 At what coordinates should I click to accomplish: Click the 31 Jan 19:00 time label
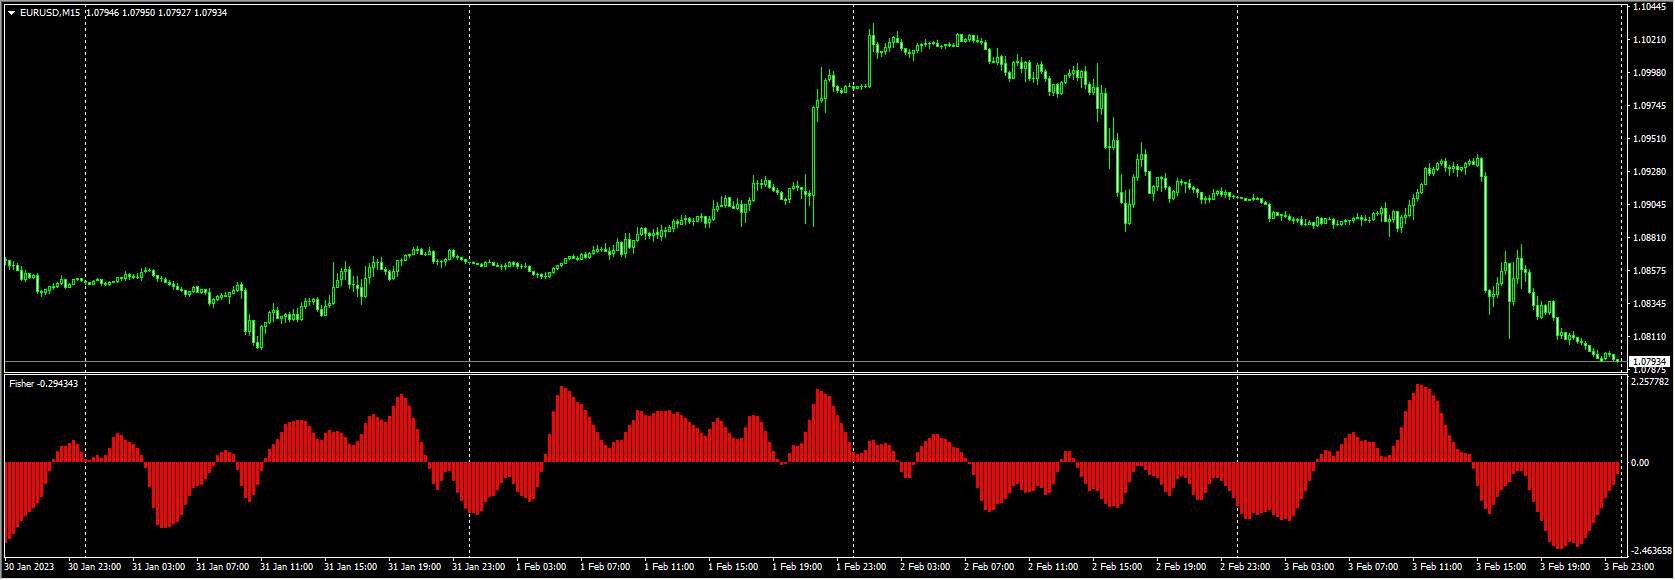point(414,567)
